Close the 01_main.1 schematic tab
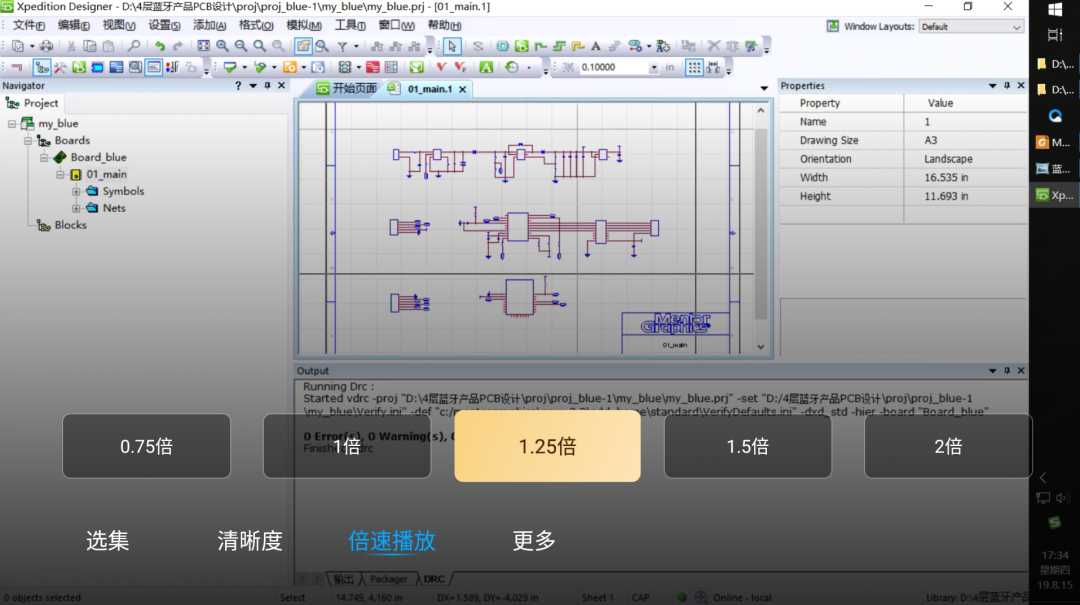The height and width of the screenshot is (605, 1080). (x=463, y=89)
